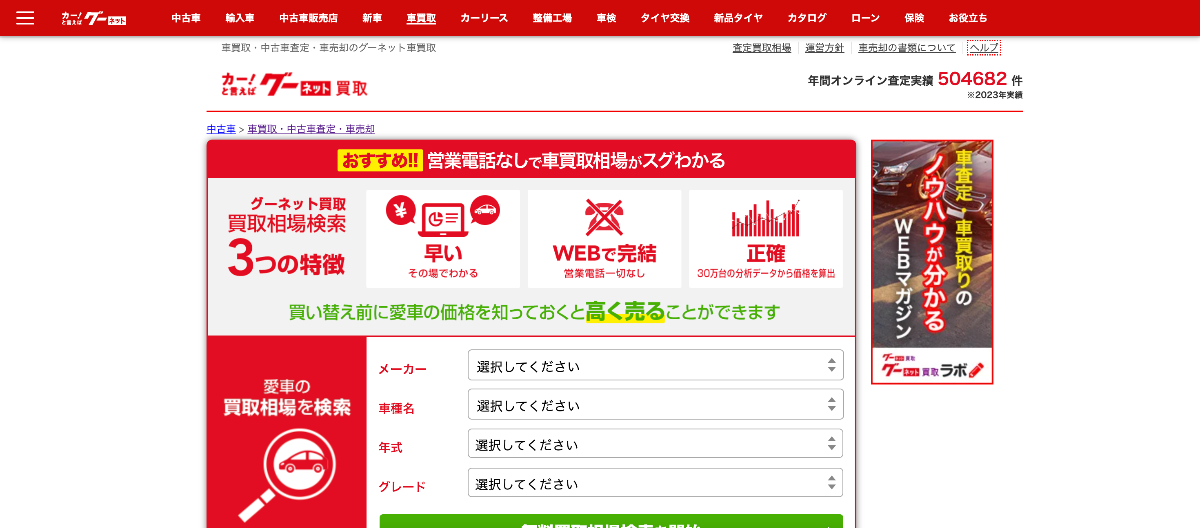Open the カタログ menu item

point(807,18)
